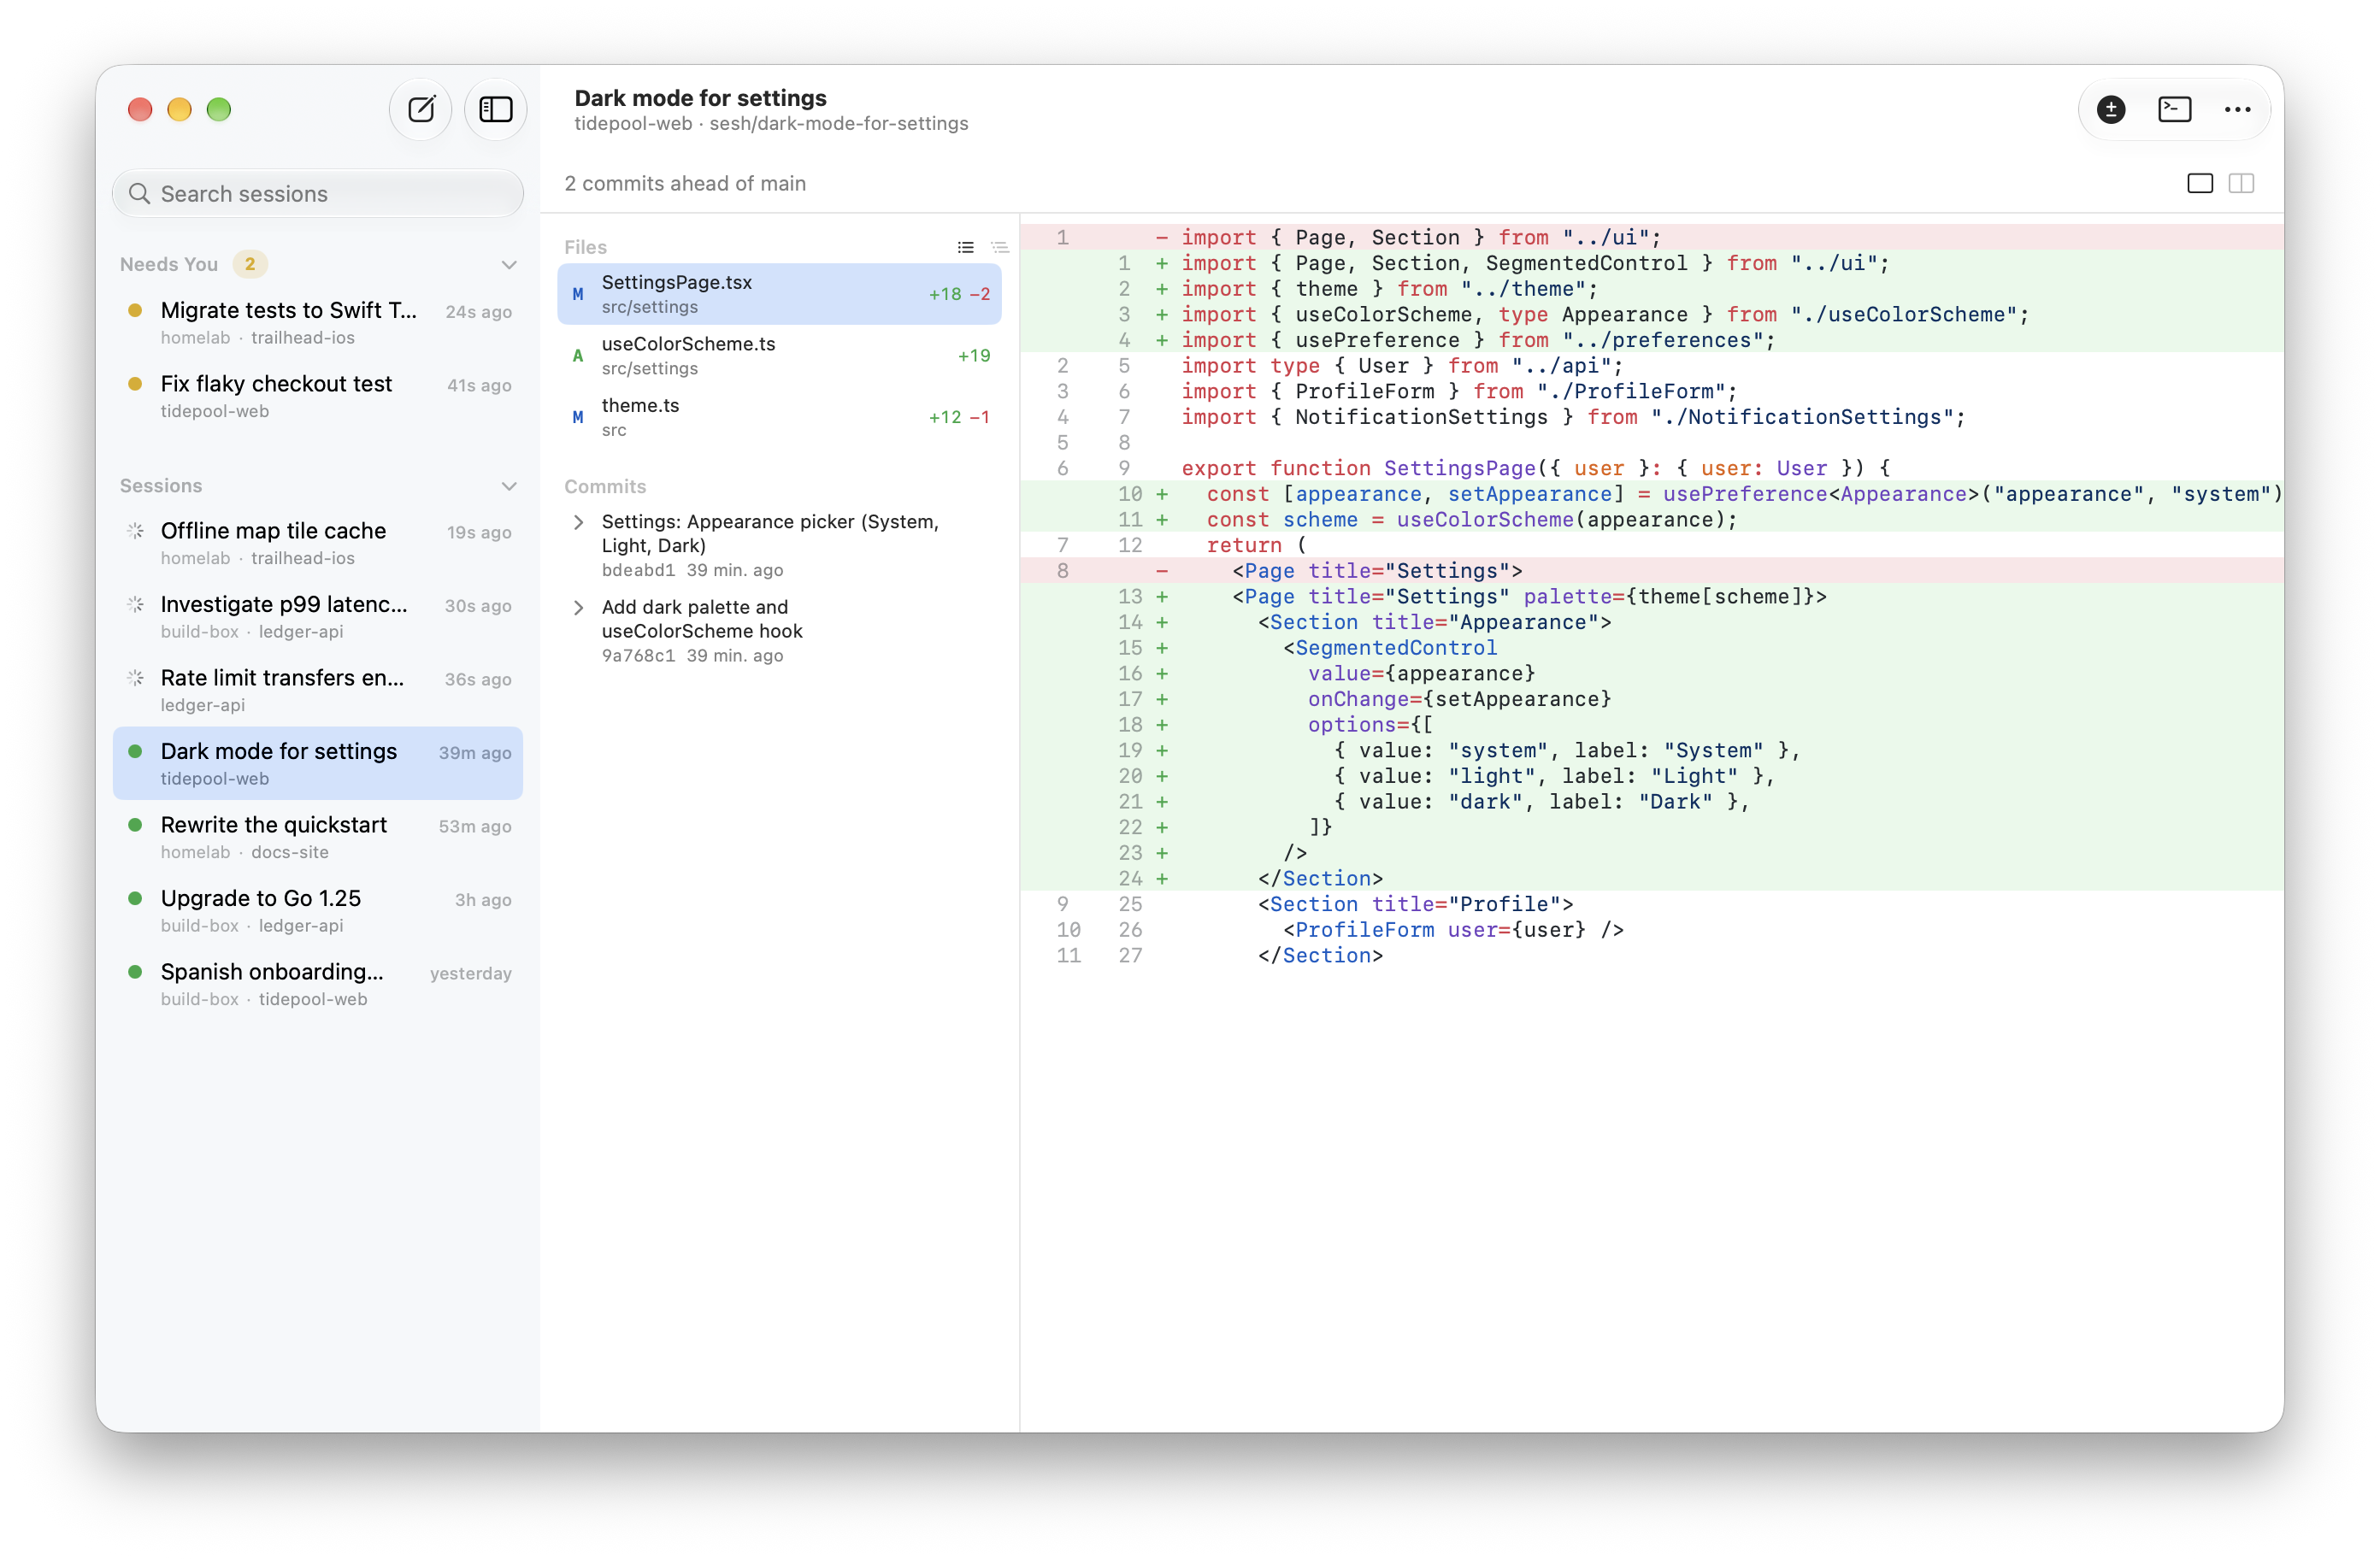Expand commit Add dark palette and useColorScheme hook
This screenshot has width=2380, height=1559.
(578, 607)
